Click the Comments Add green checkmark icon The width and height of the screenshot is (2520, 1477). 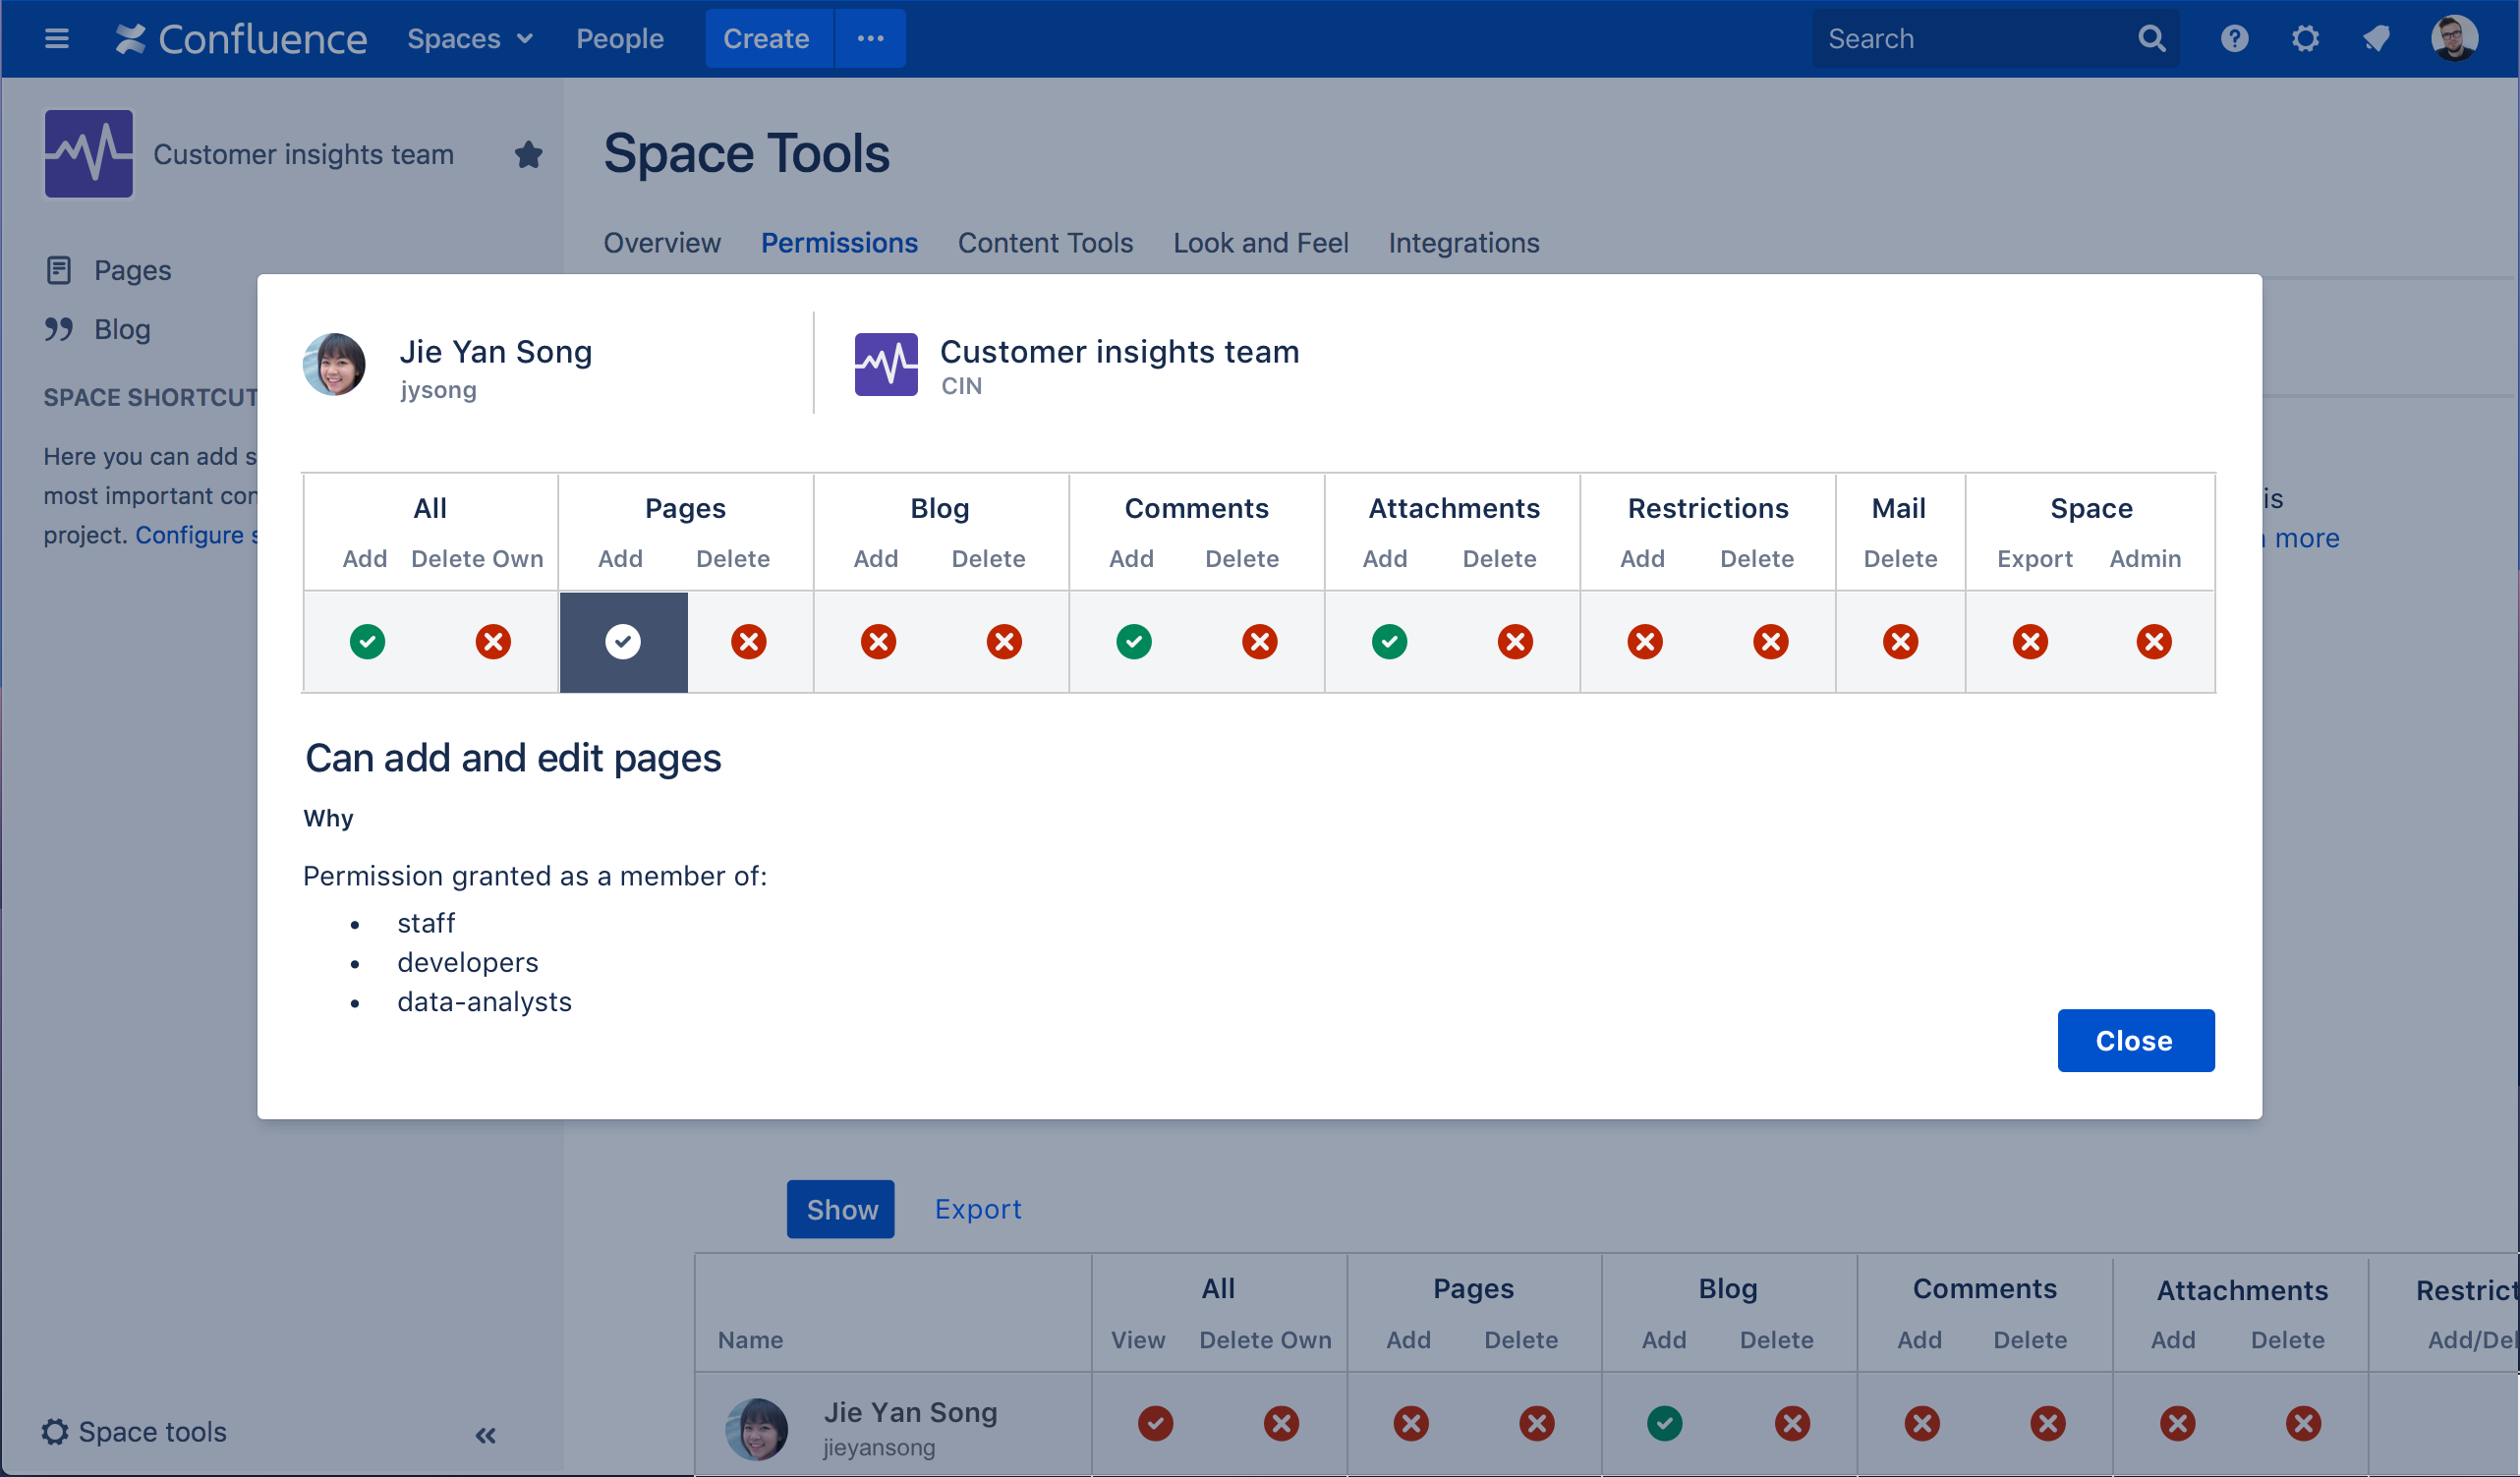tap(1134, 640)
